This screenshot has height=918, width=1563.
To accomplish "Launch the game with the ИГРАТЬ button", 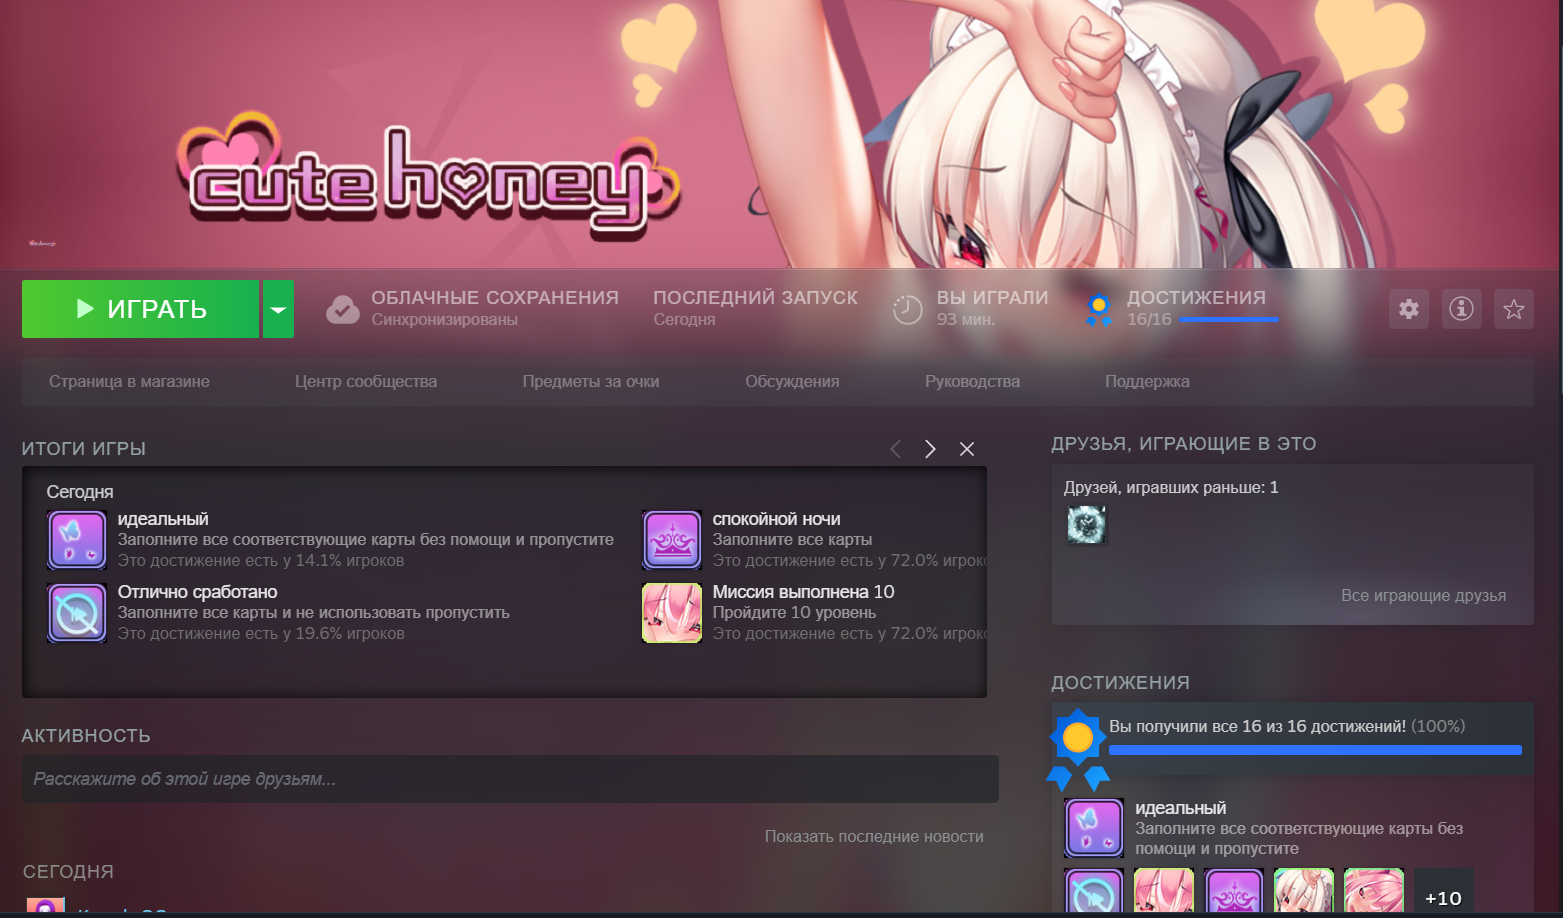I will 141,309.
